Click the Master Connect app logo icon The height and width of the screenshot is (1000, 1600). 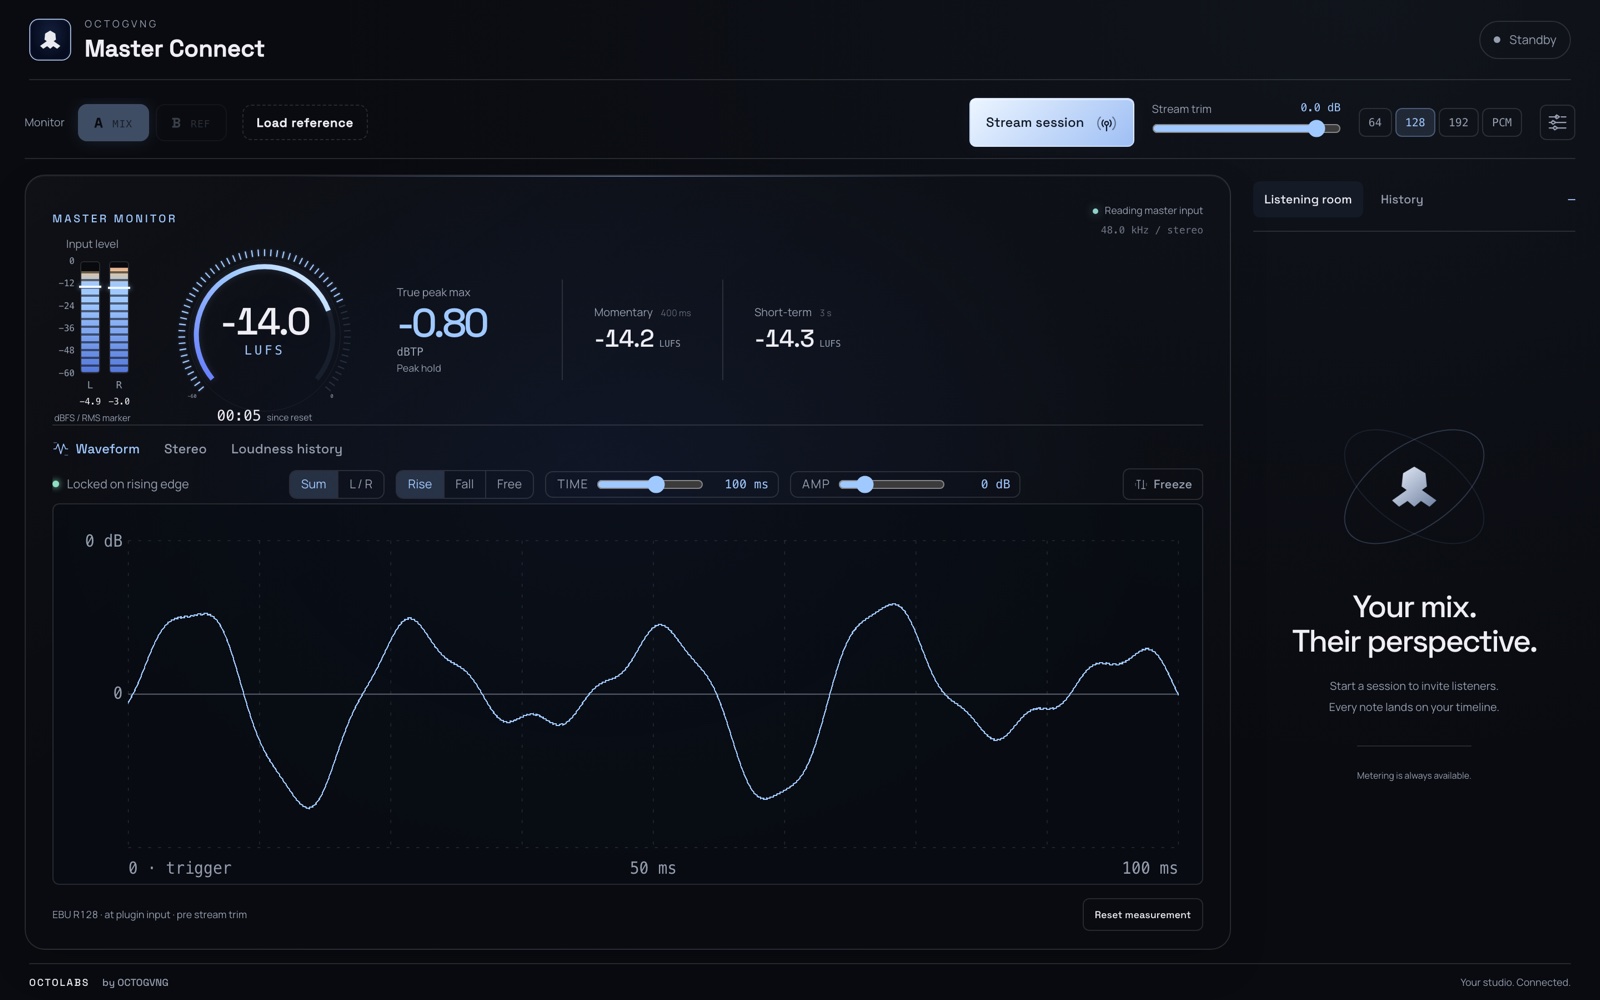50,40
